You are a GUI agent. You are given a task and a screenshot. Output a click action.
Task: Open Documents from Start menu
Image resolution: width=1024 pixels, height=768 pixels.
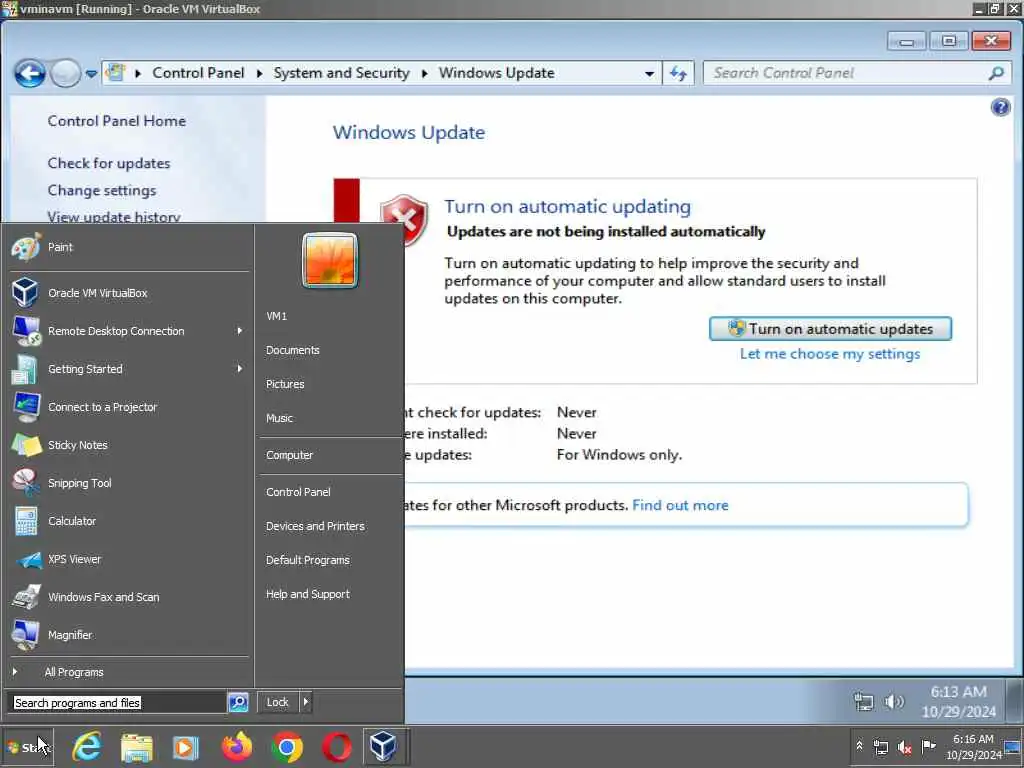point(293,350)
